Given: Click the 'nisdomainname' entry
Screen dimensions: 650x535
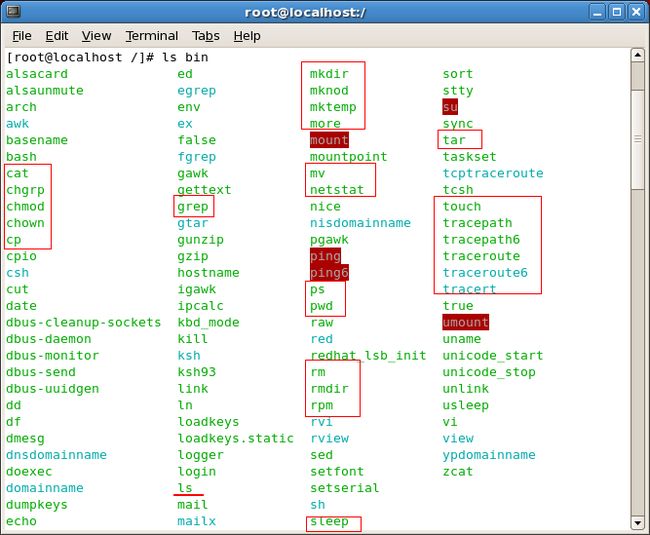Looking at the screenshot, I should pos(360,223).
